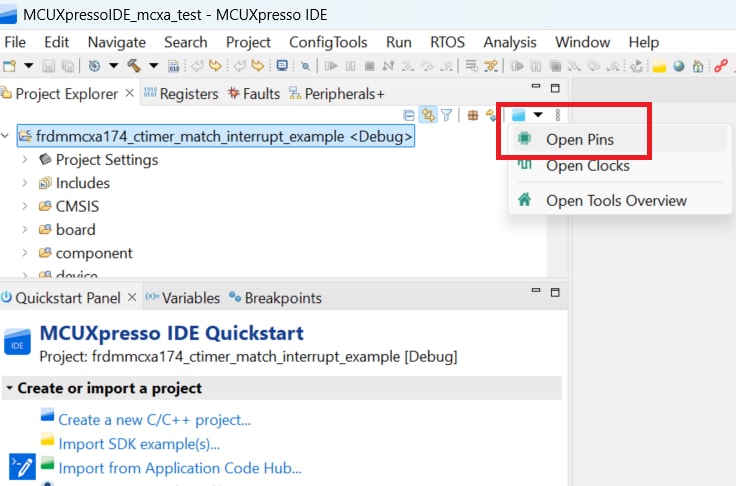
Task: Switch to the Faults tab
Action: 254,94
